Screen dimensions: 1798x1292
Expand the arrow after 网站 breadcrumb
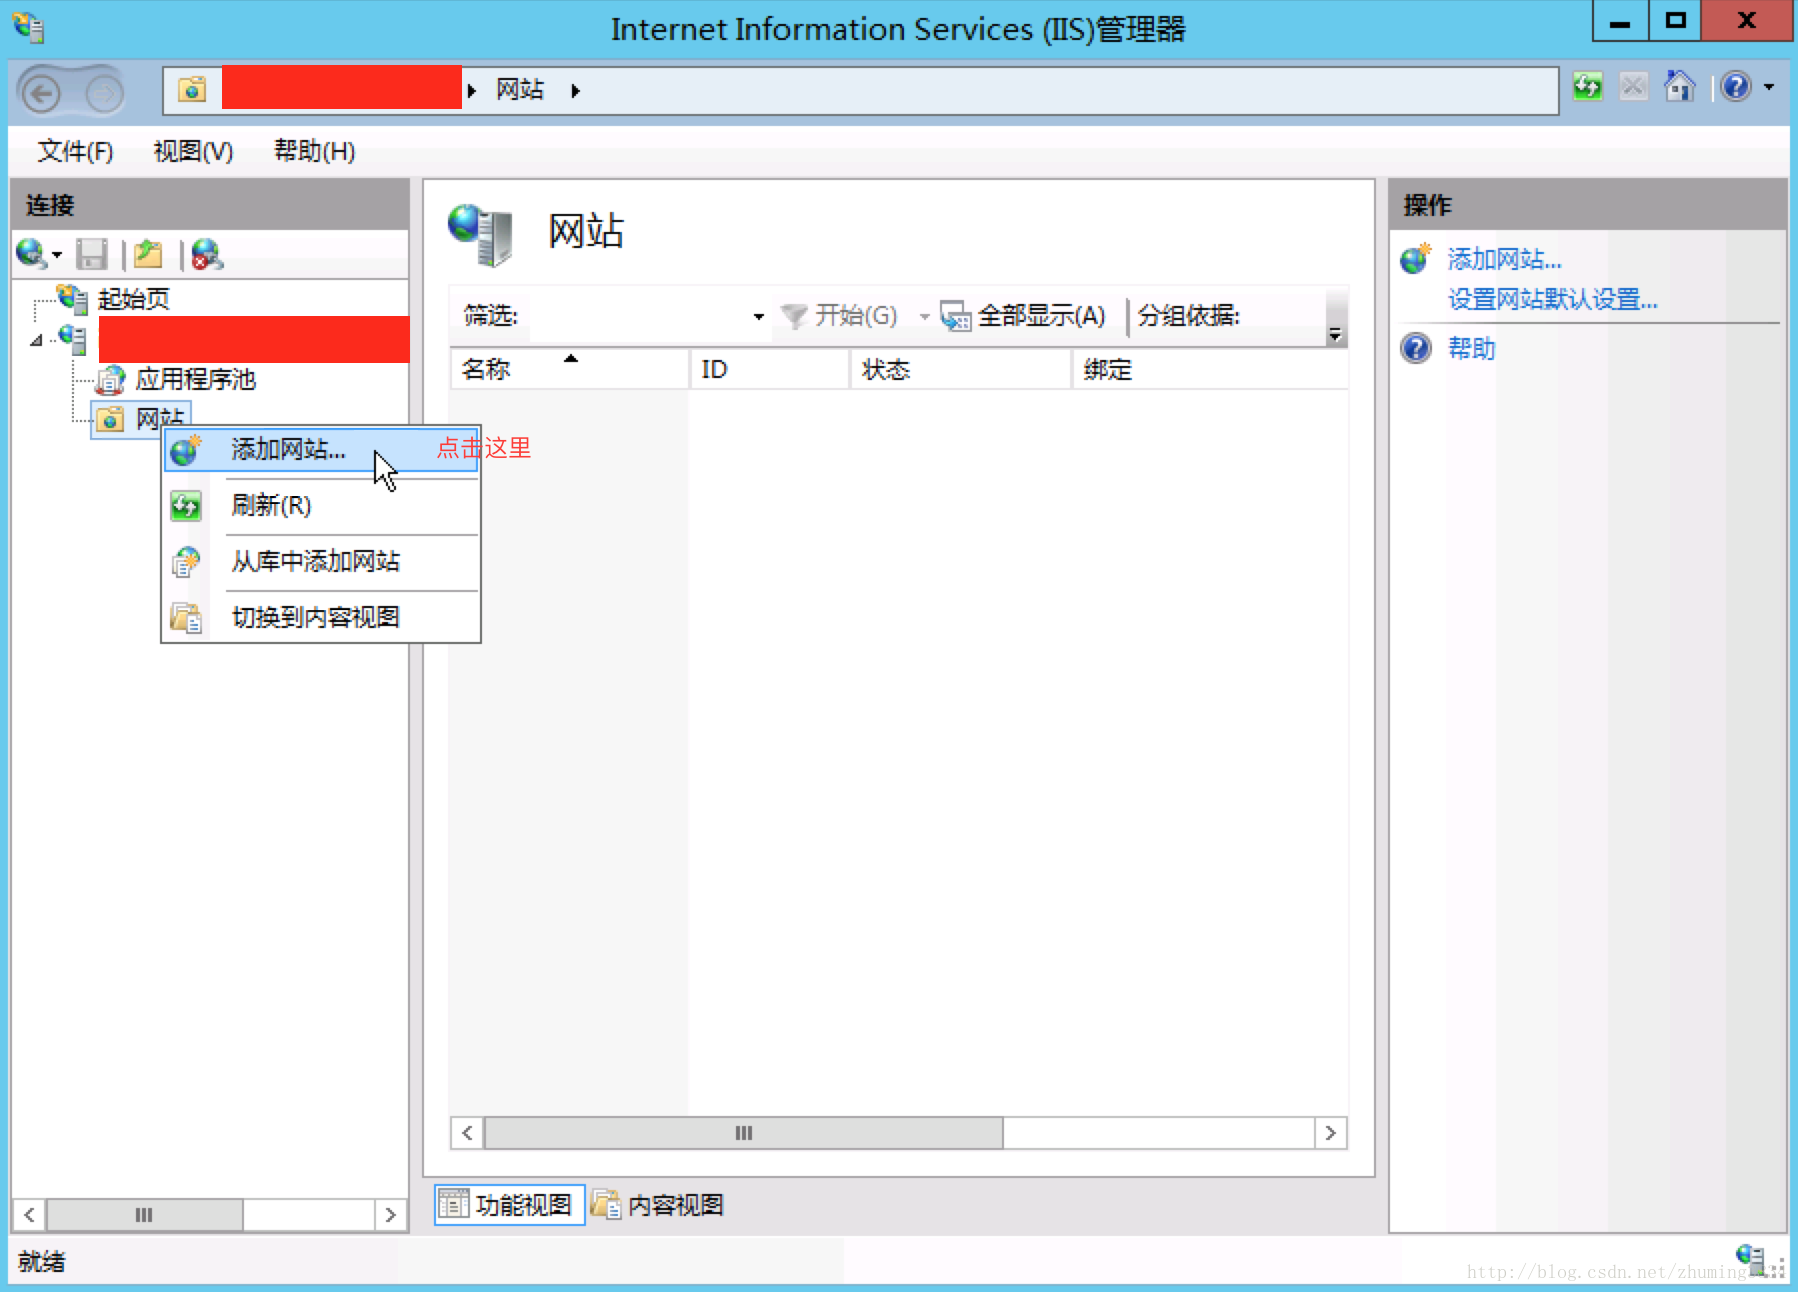click(575, 91)
